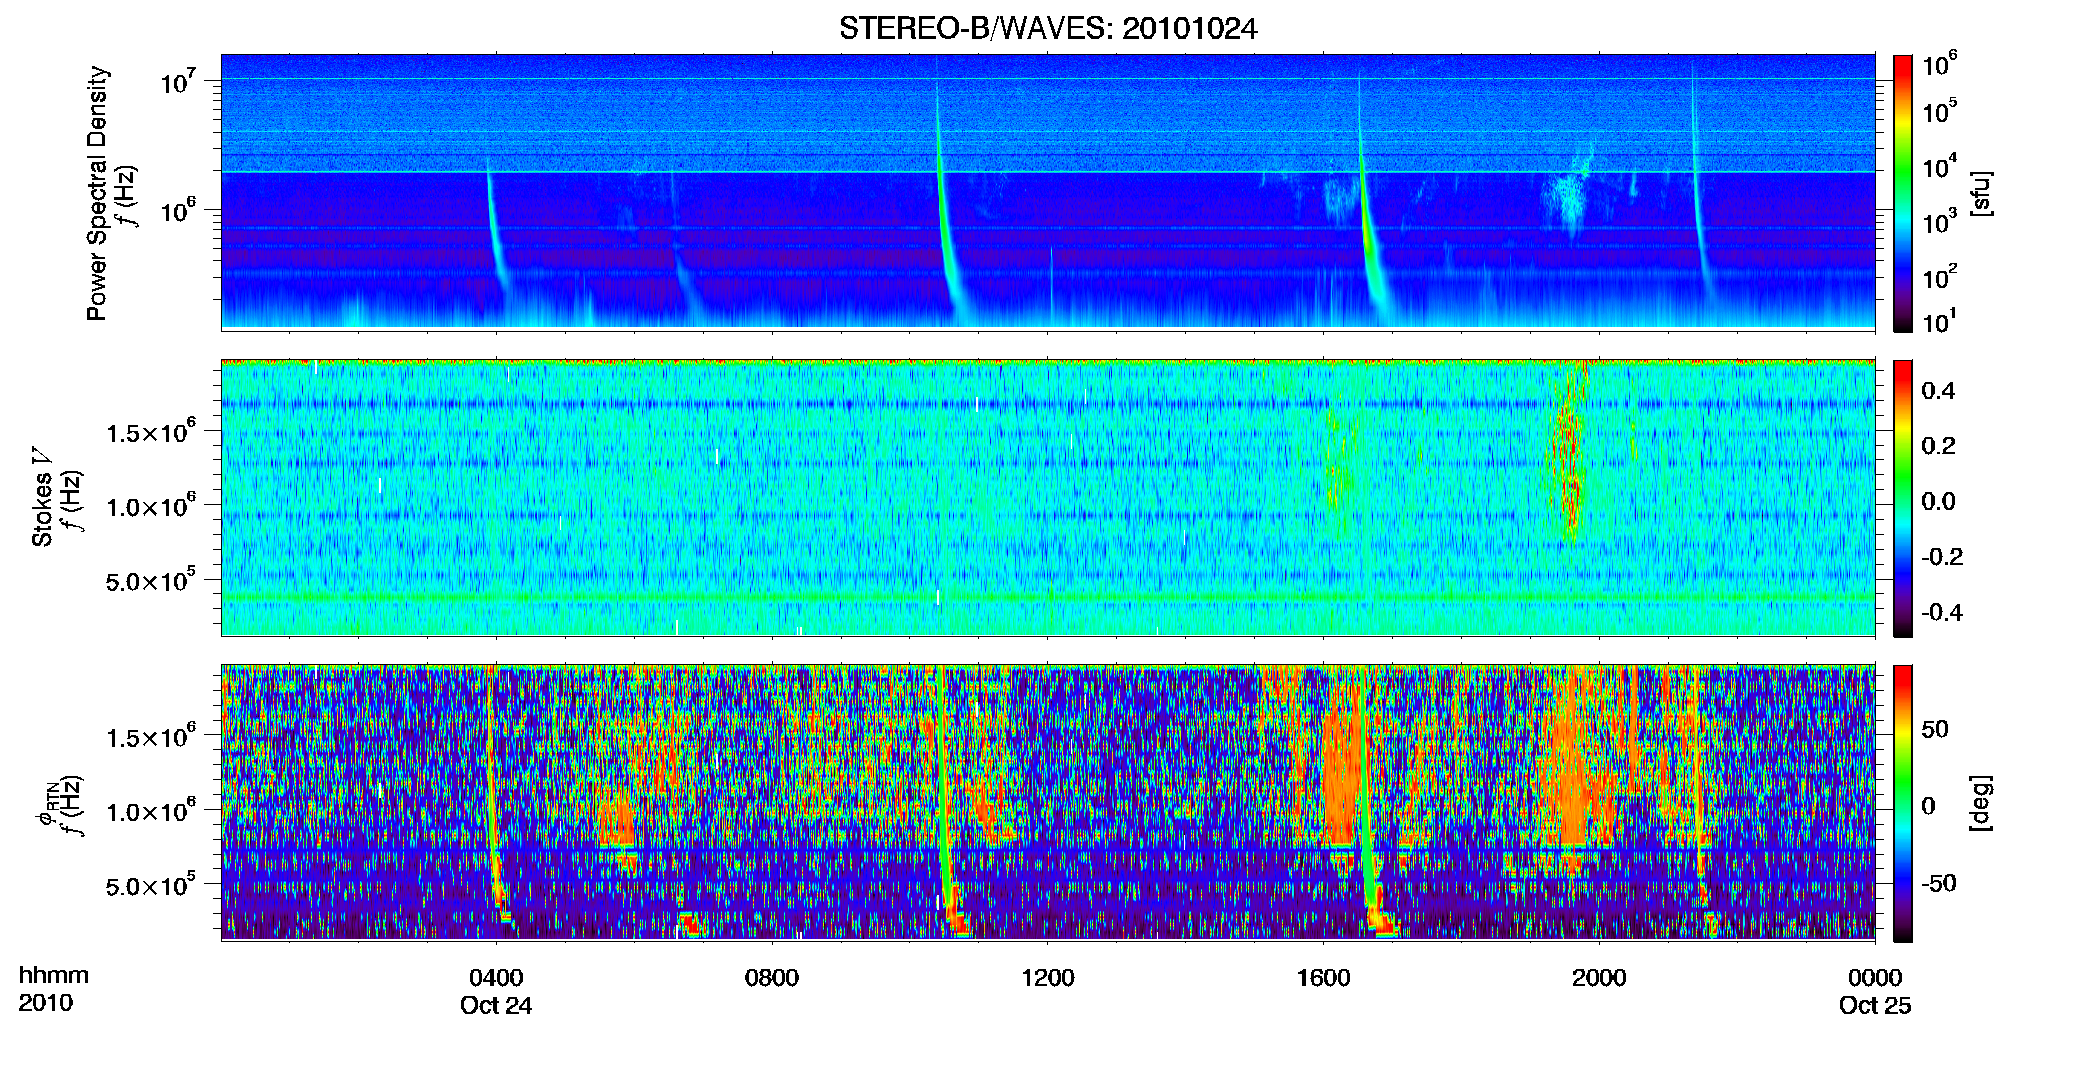Click the [sfu] color bar unit label
The height and width of the screenshot is (1080, 2096).
pyautogui.click(x=1981, y=194)
